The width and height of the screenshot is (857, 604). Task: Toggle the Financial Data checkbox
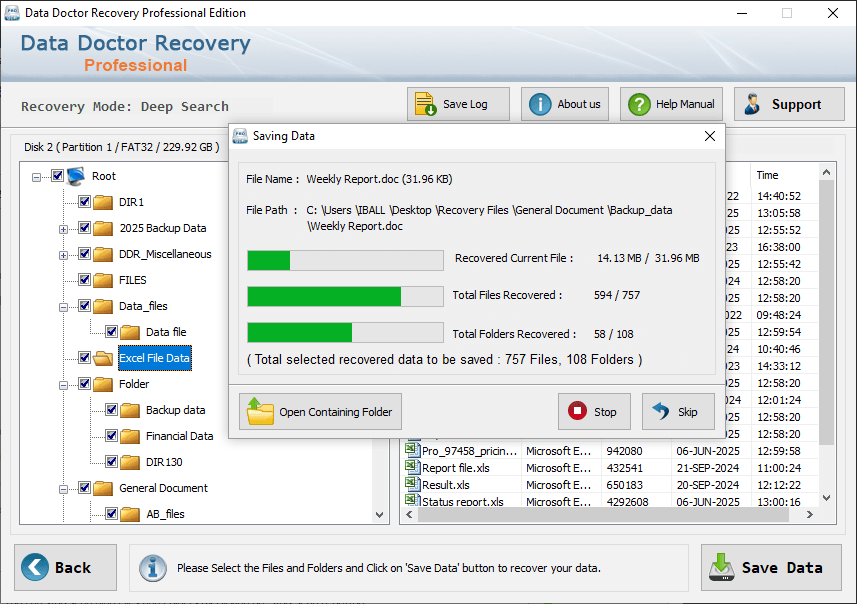pos(111,436)
